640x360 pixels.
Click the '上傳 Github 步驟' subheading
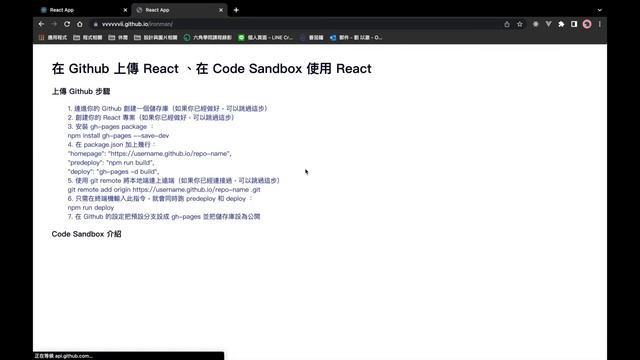[81, 91]
